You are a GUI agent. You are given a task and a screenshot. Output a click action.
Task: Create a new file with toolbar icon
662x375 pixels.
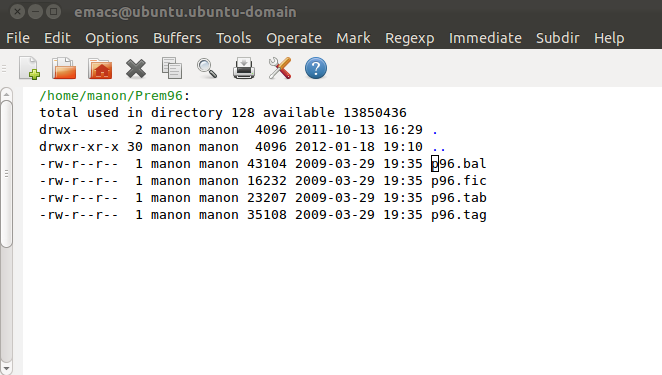29,68
